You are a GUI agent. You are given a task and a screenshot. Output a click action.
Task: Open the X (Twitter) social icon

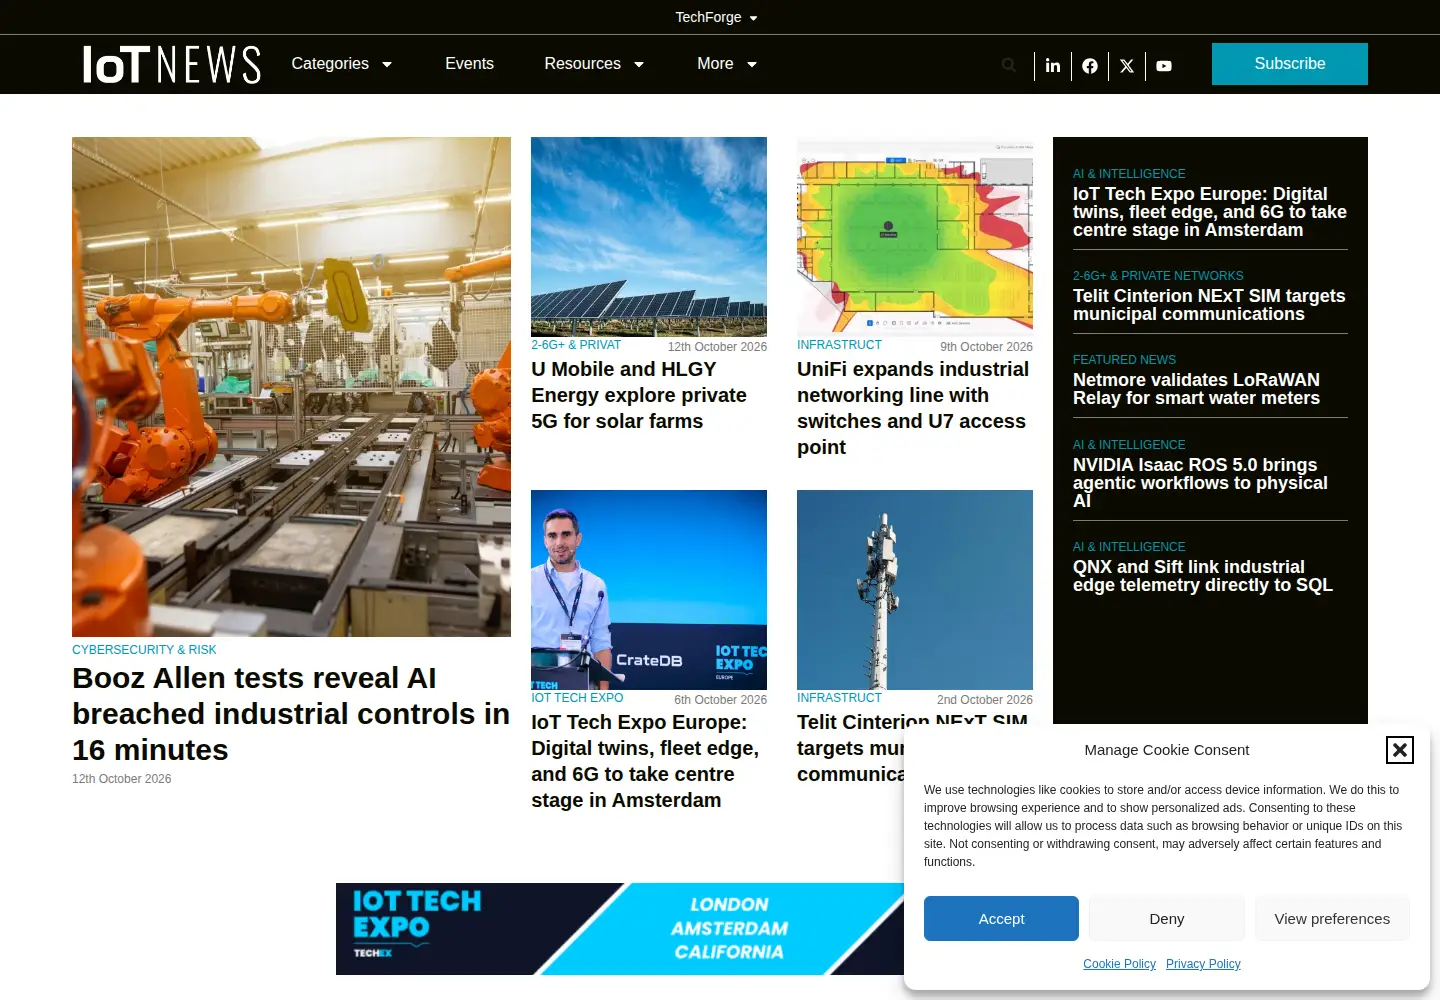(1127, 66)
